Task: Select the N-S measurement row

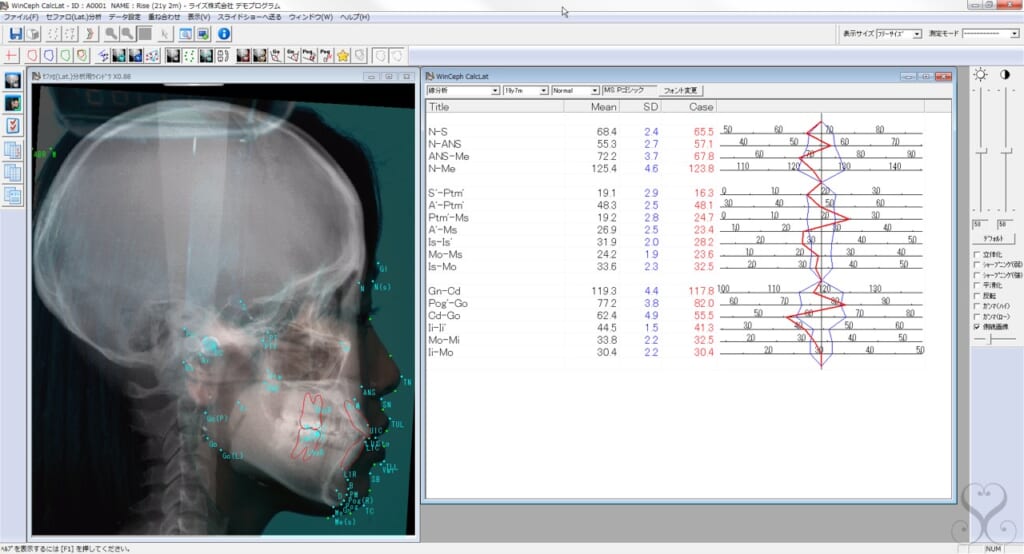Action: click(571, 132)
